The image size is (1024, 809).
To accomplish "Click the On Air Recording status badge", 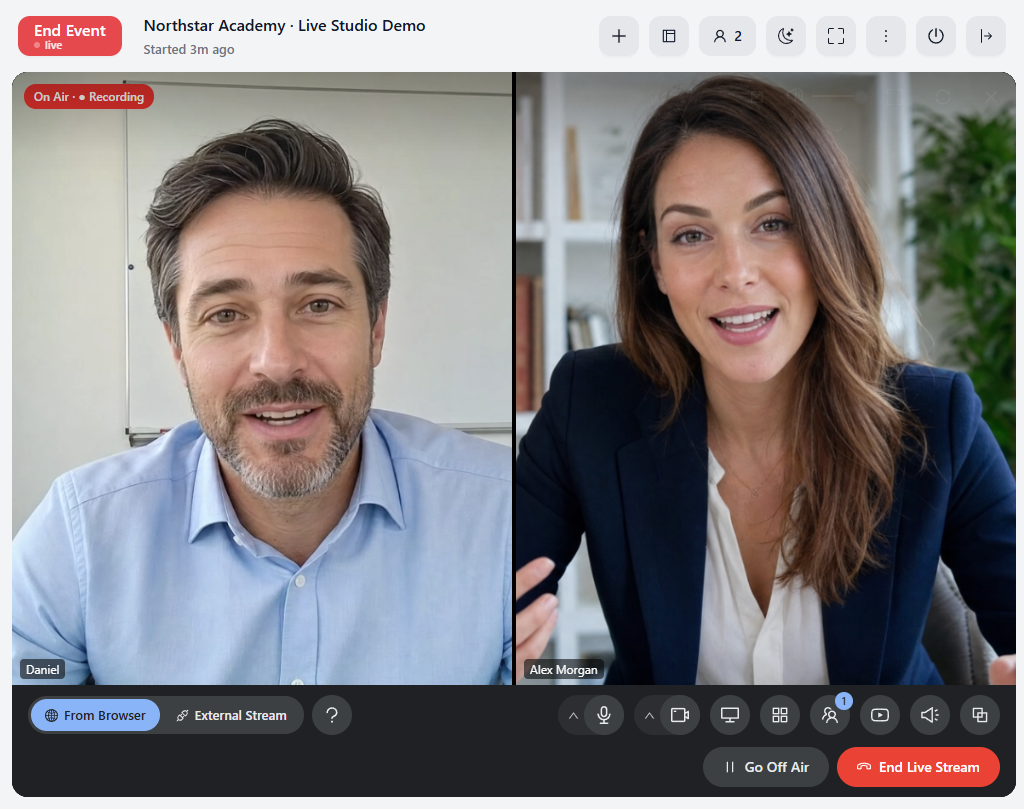I will pos(89,97).
